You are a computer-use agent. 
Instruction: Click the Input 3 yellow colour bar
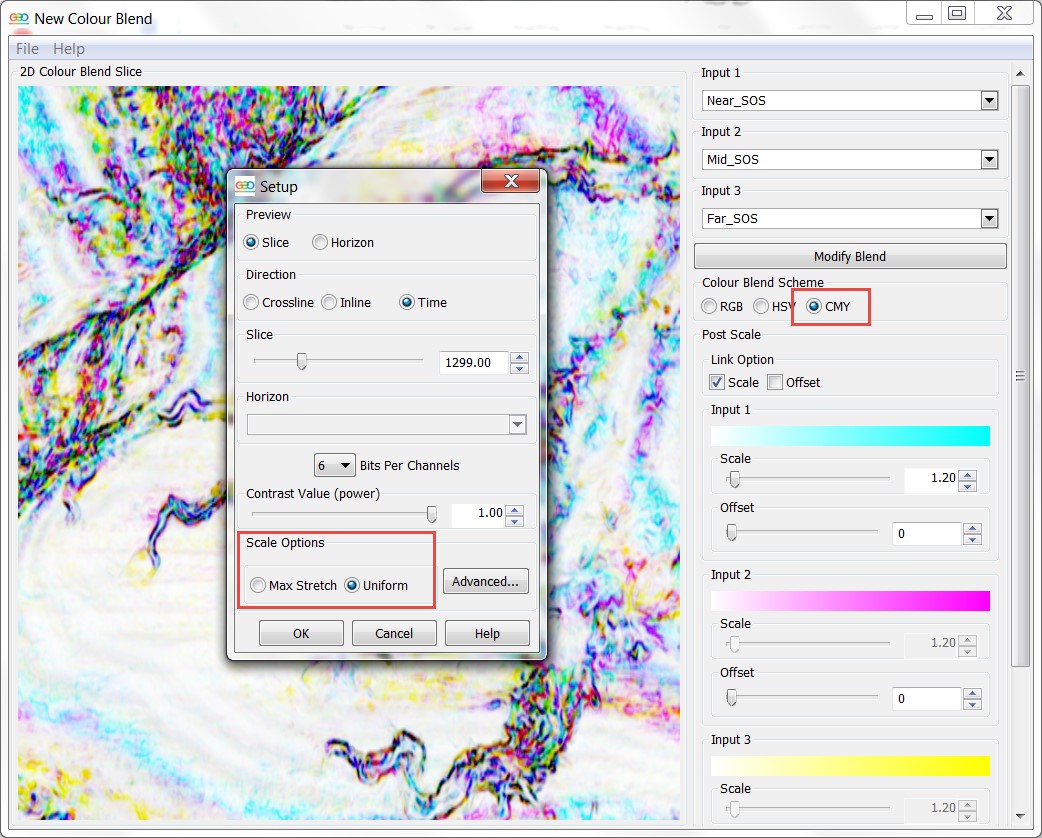(850, 766)
